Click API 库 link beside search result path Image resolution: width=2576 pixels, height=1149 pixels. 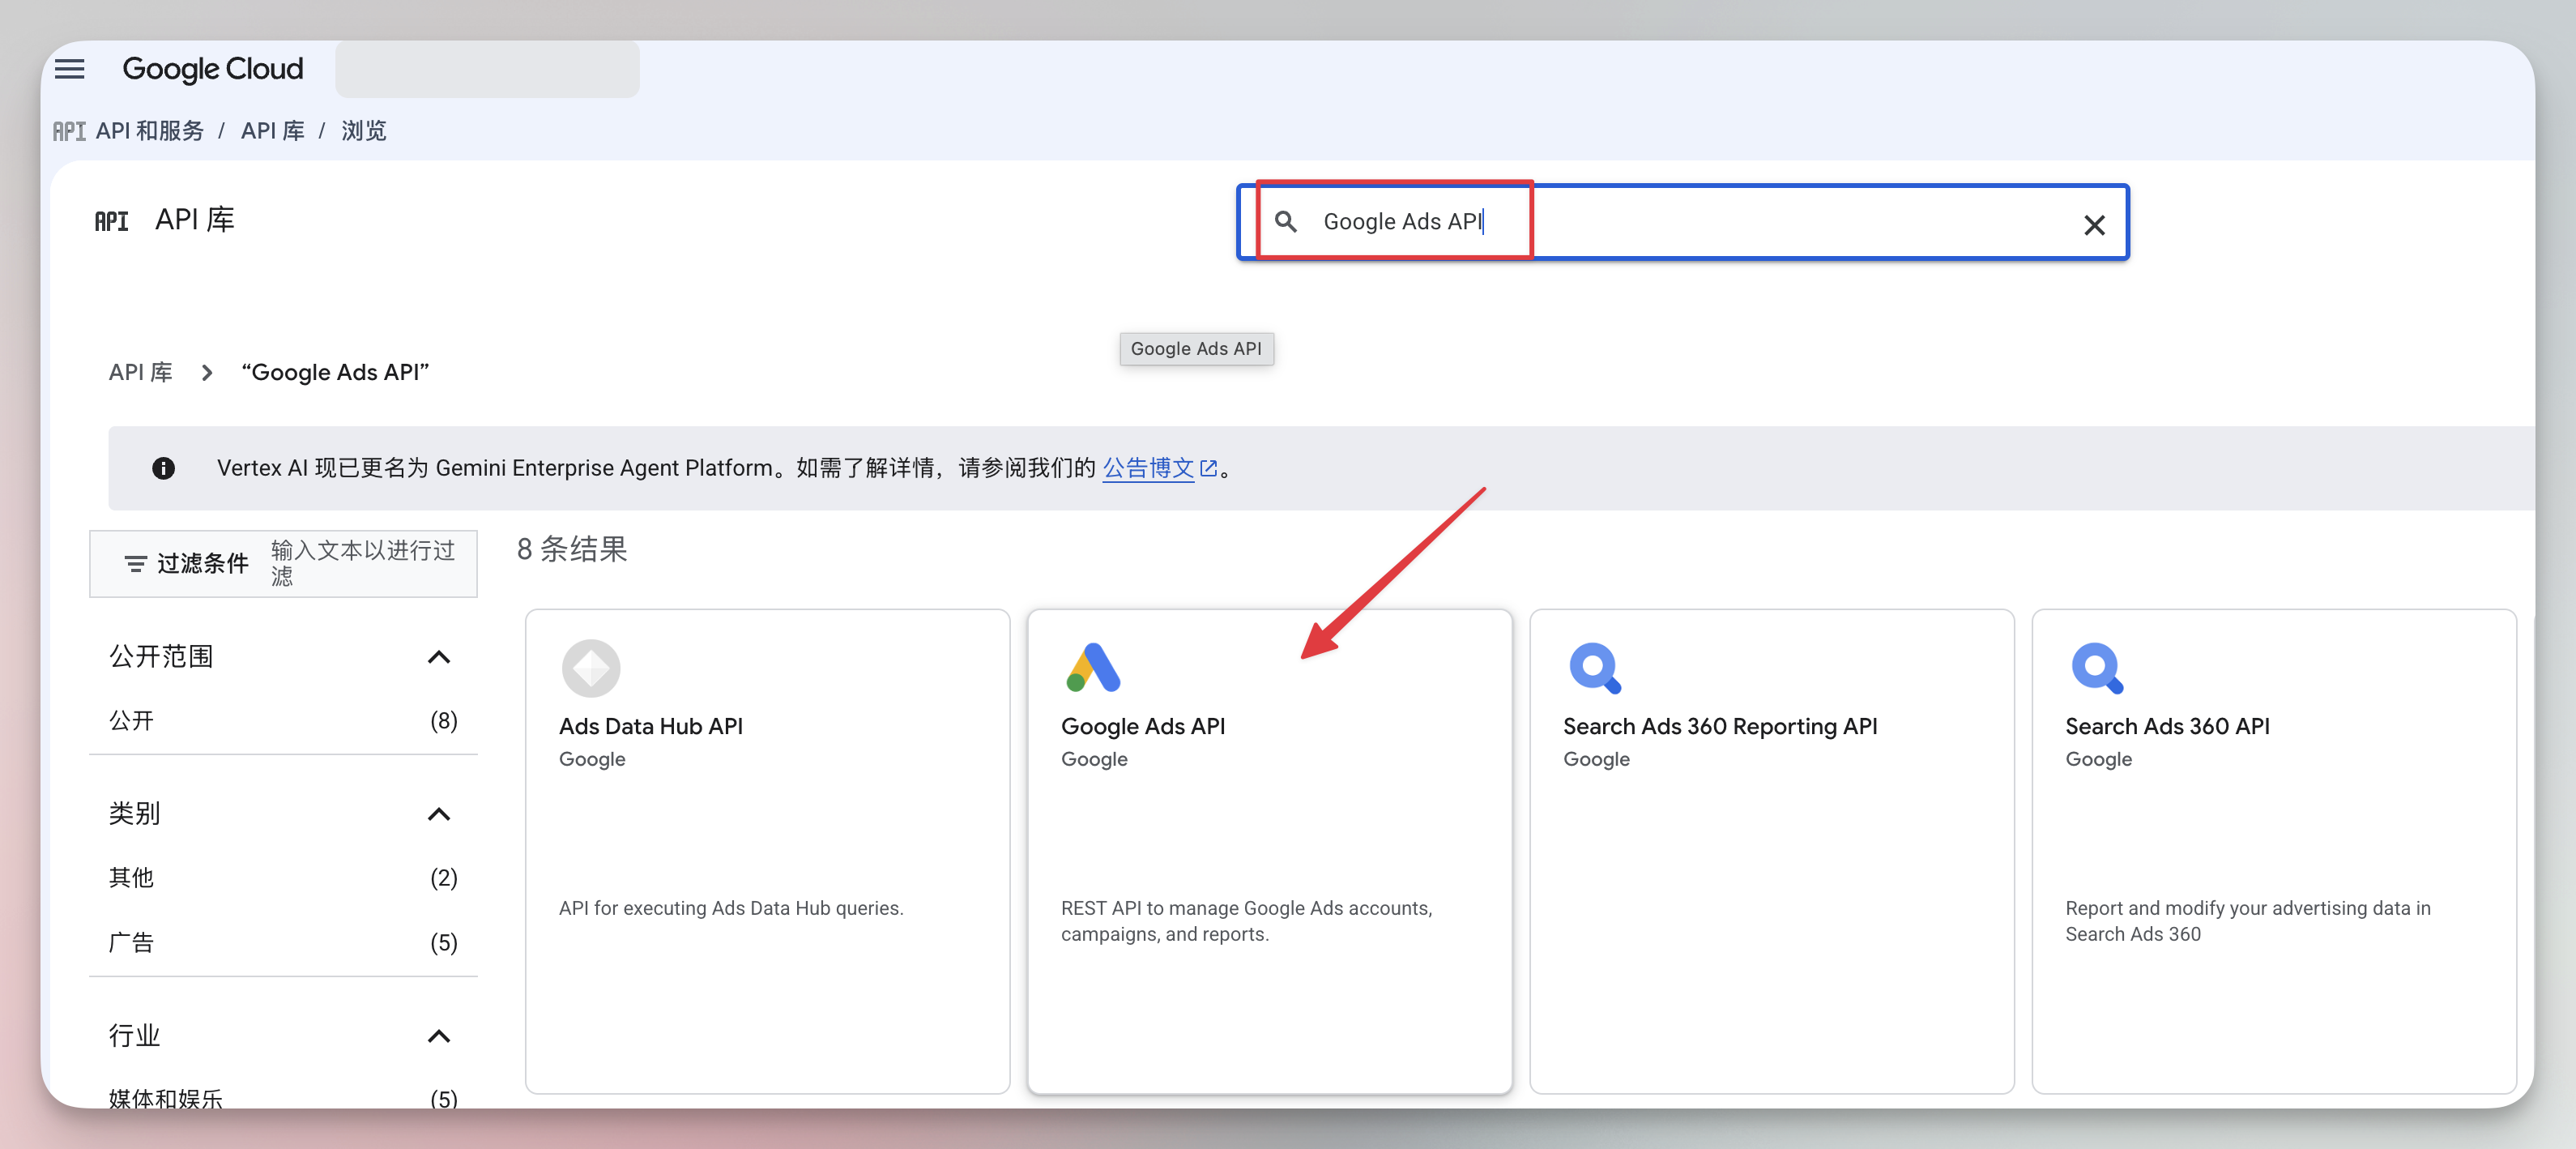point(140,373)
